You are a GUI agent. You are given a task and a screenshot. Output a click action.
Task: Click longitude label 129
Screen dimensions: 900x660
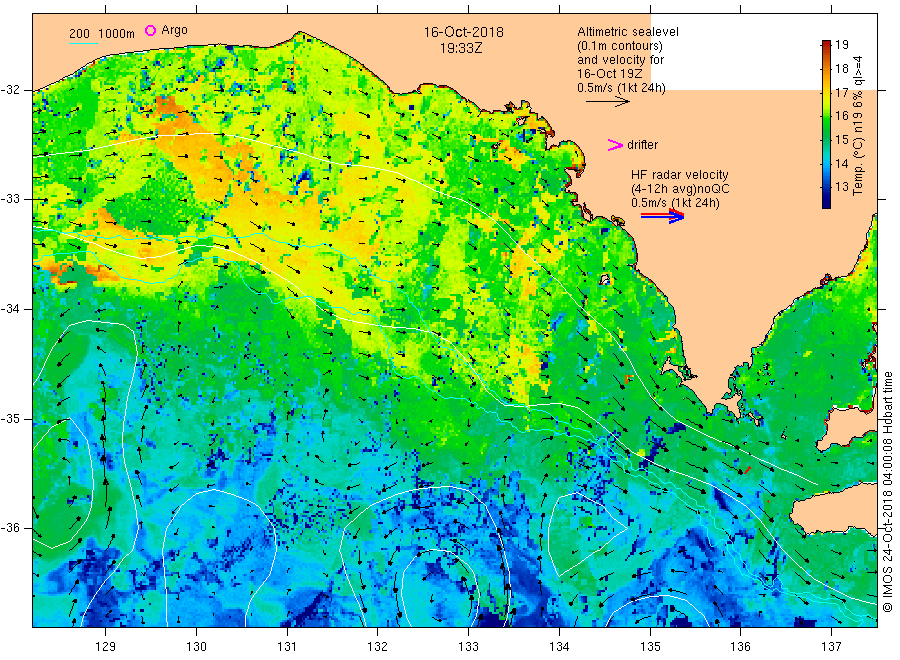coord(106,647)
